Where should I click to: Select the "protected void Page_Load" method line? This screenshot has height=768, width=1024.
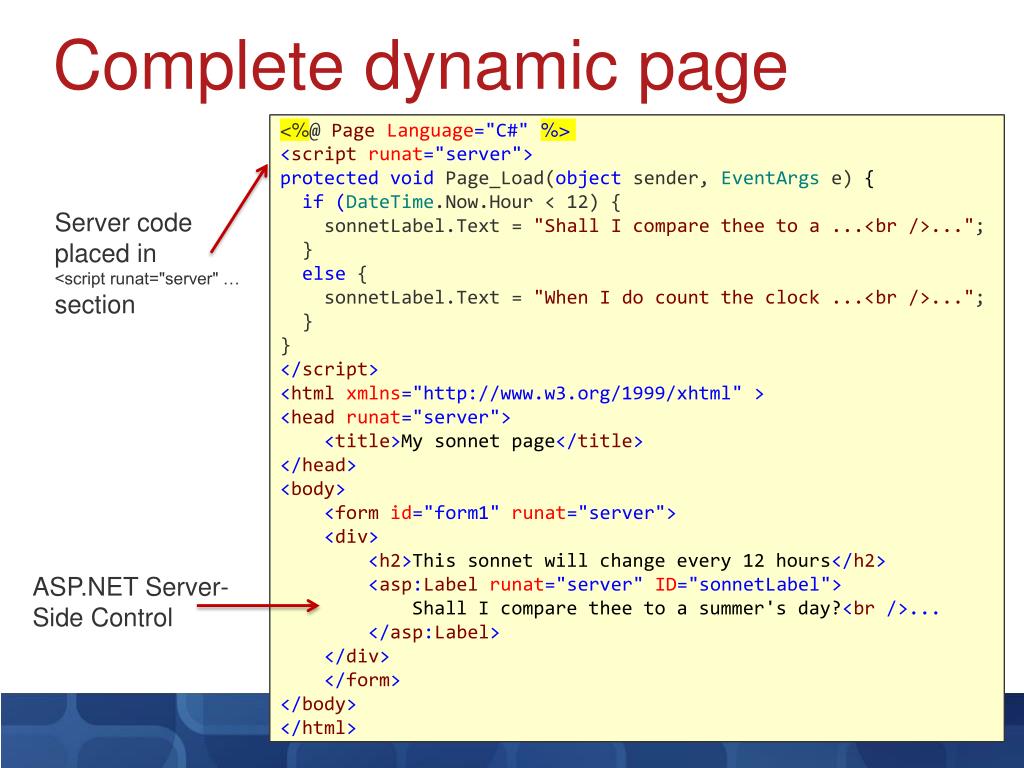[x=577, y=178]
